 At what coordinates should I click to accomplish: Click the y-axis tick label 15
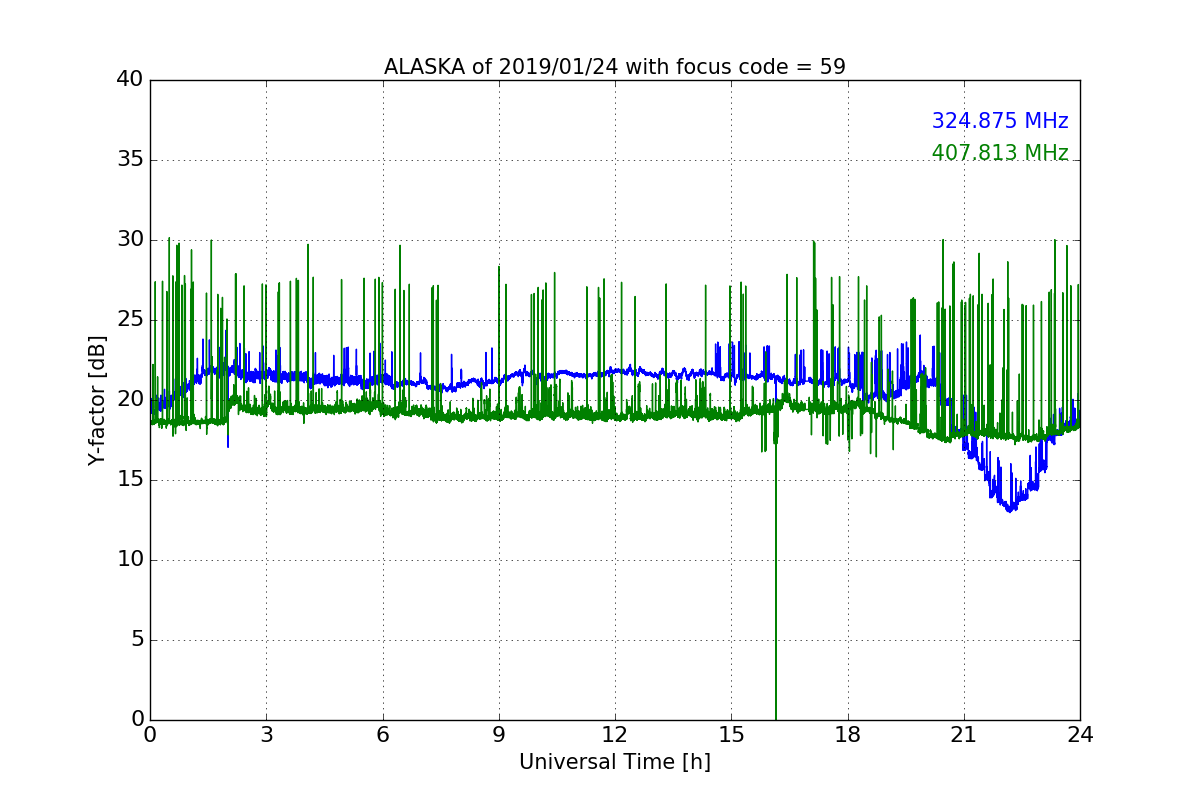click(130, 479)
